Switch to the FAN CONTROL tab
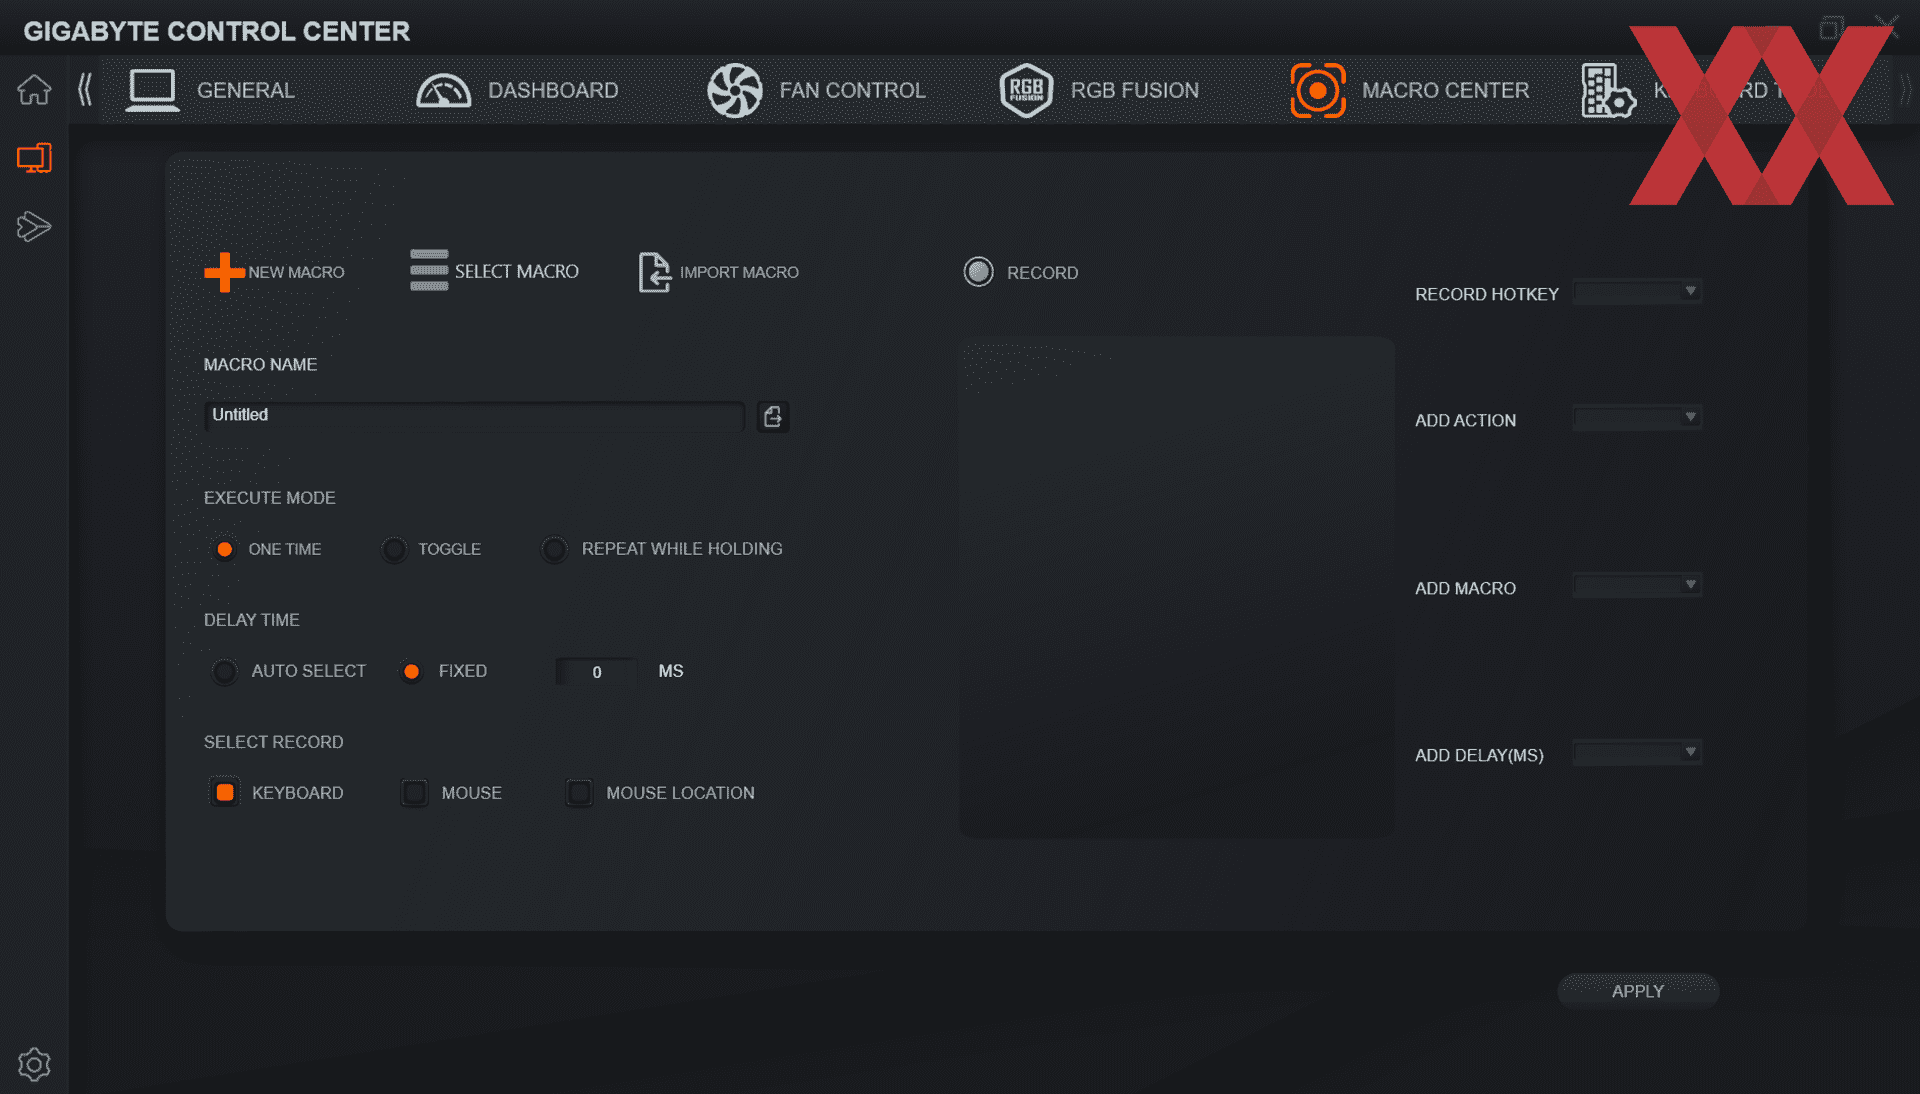This screenshot has width=1920, height=1094. click(852, 90)
